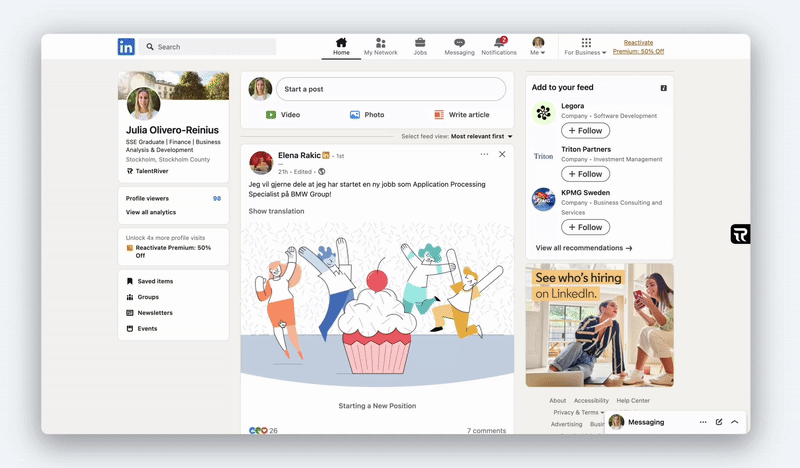Open the Legora company name
Screen dimensions: 800x468
[x=572, y=106]
